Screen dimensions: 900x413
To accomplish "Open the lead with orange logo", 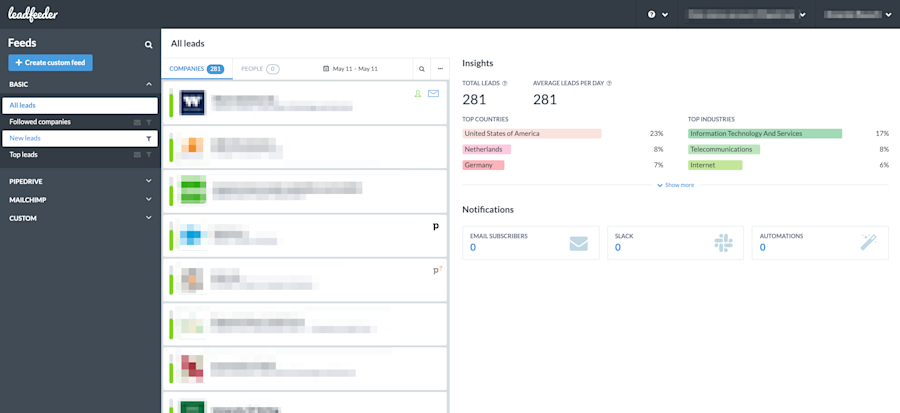I will tap(305, 147).
